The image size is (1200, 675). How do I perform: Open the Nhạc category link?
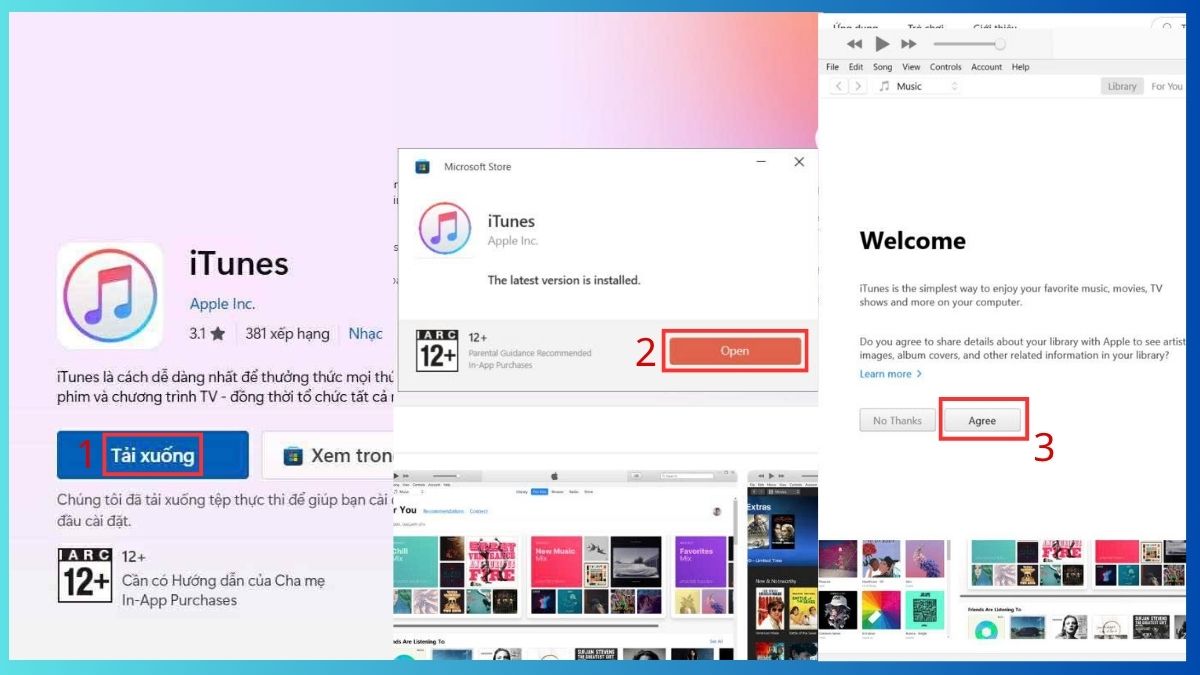tap(365, 334)
